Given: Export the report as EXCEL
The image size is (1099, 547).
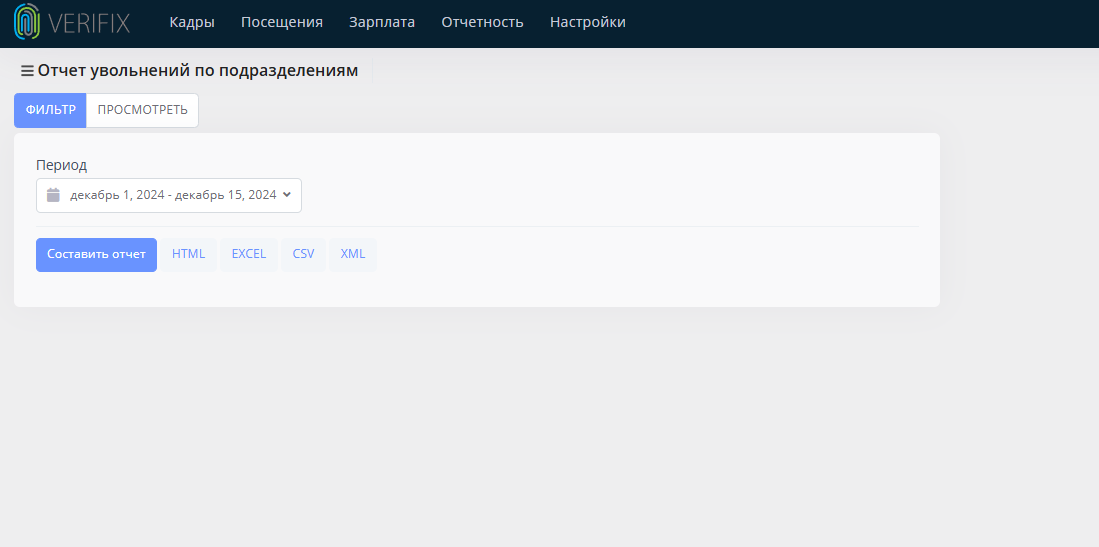Looking at the screenshot, I should pyautogui.click(x=249, y=254).
